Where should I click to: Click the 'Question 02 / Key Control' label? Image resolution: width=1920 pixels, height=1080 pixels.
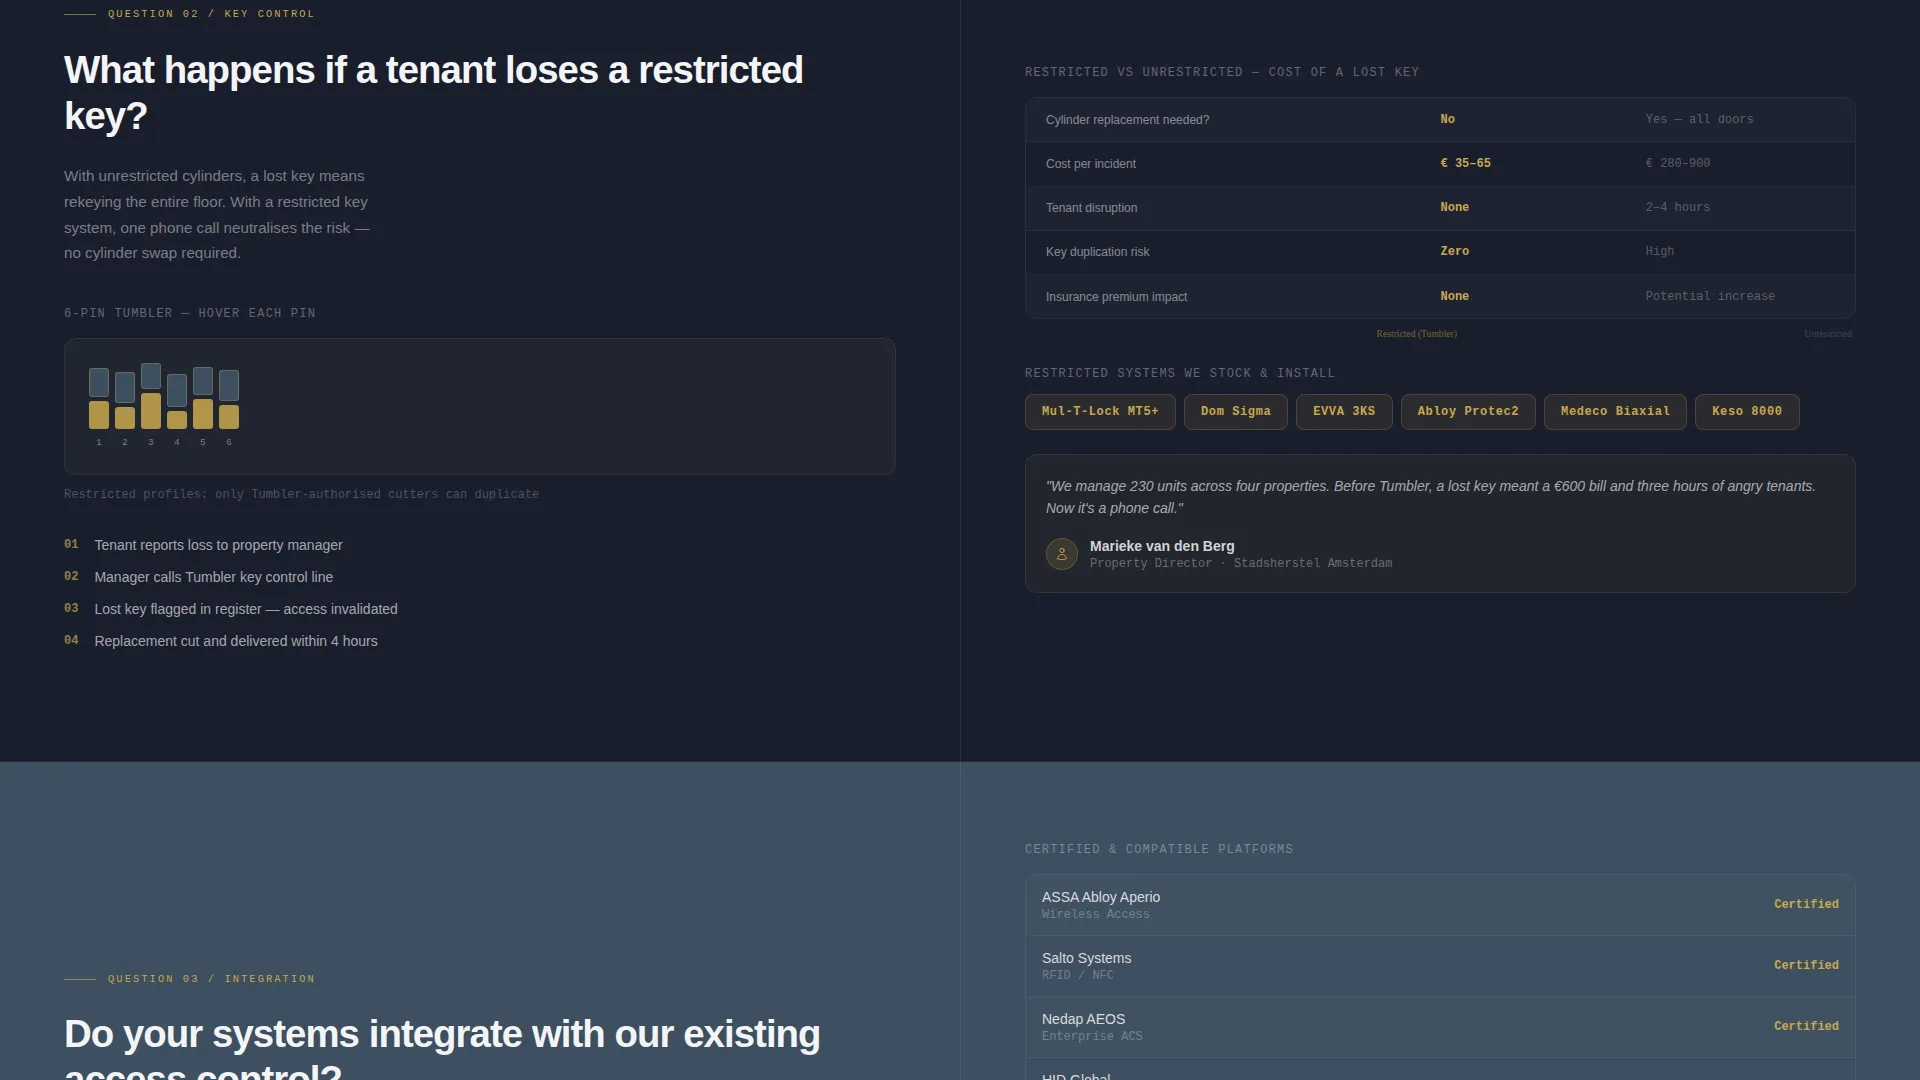coord(210,14)
